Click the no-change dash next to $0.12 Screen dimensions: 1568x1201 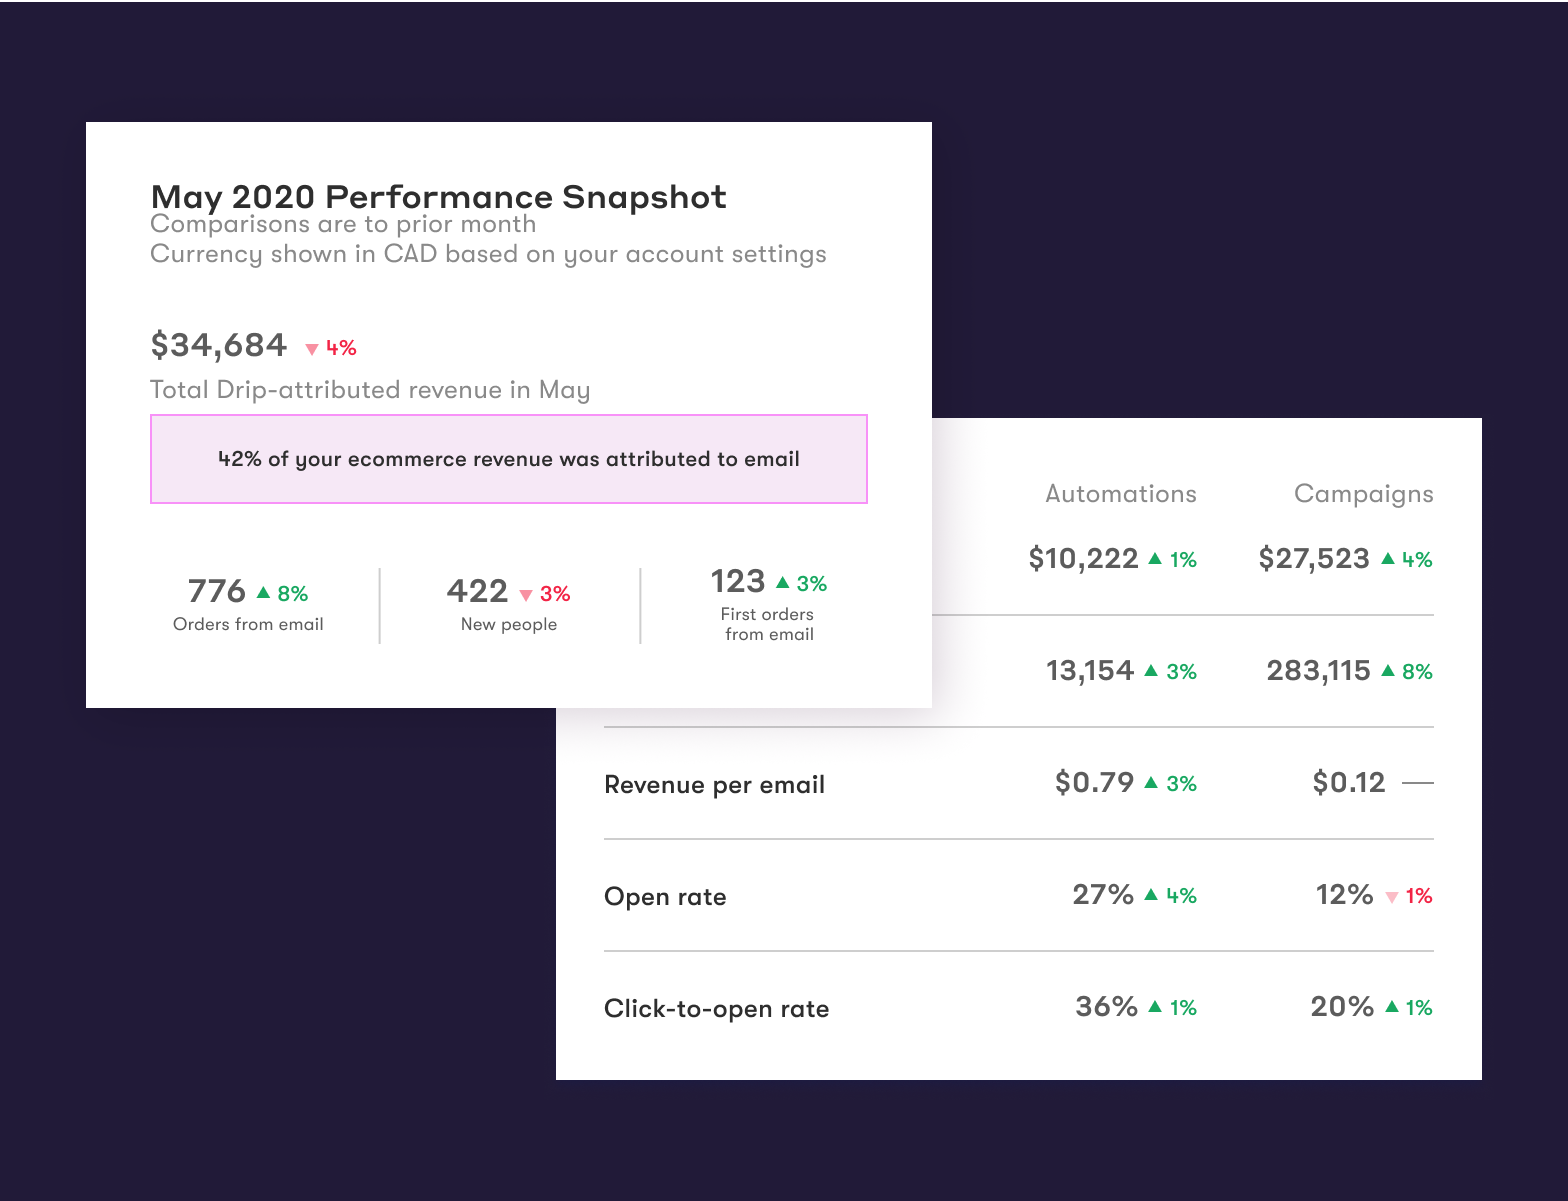(1418, 783)
